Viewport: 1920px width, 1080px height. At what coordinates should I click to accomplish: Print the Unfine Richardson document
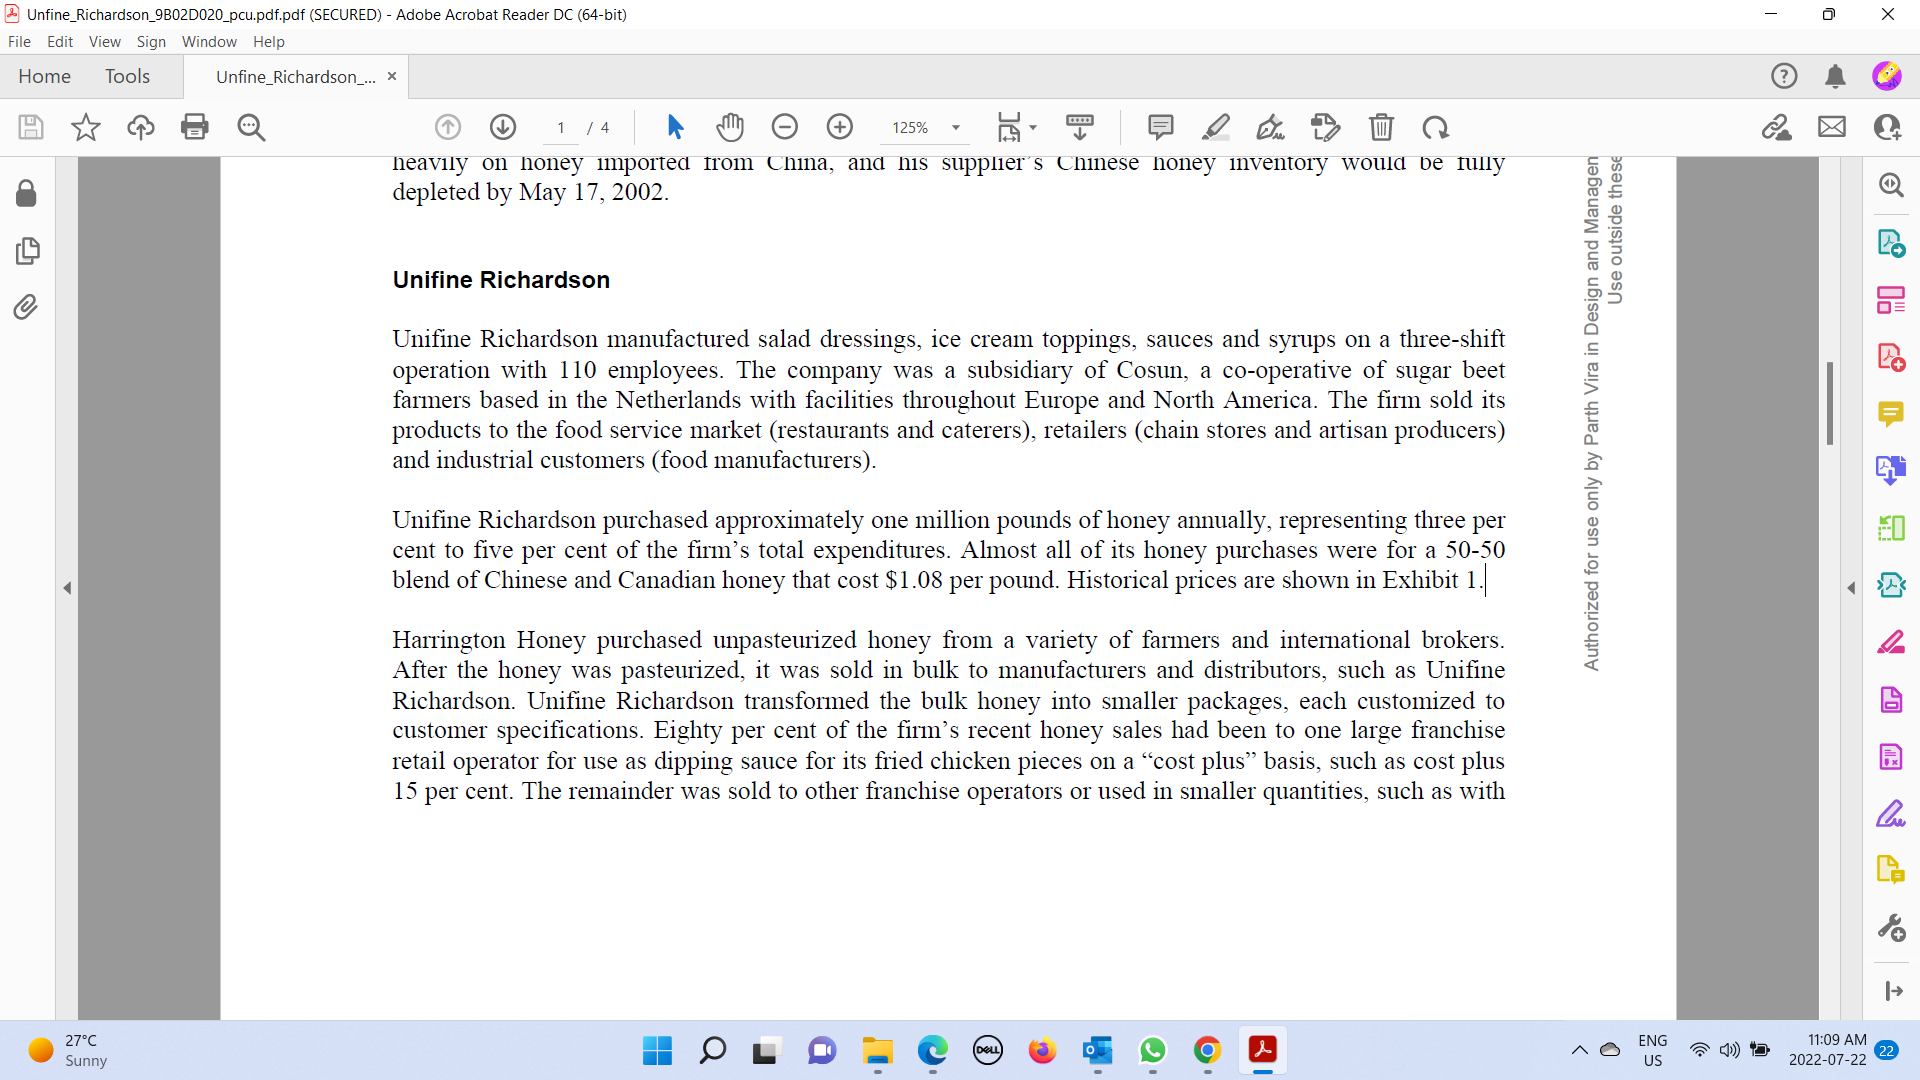point(195,127)
